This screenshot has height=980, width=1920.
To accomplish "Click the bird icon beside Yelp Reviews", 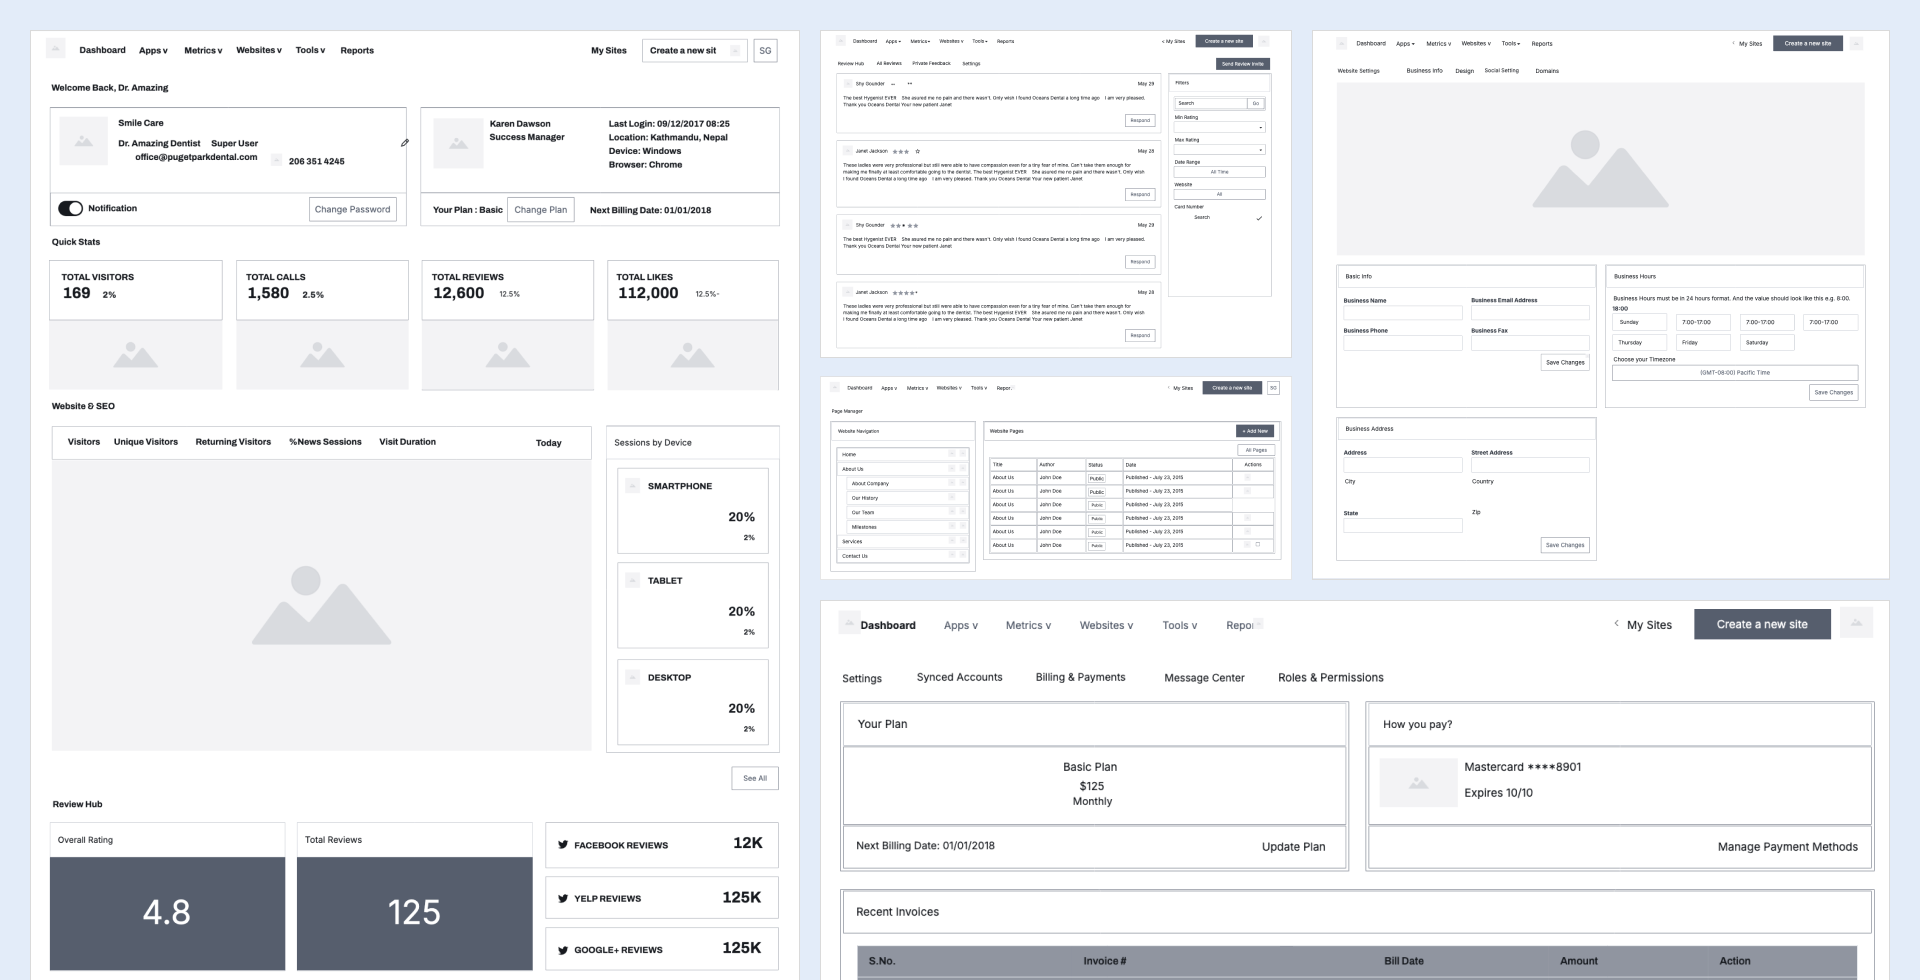I will pos(563,898).
